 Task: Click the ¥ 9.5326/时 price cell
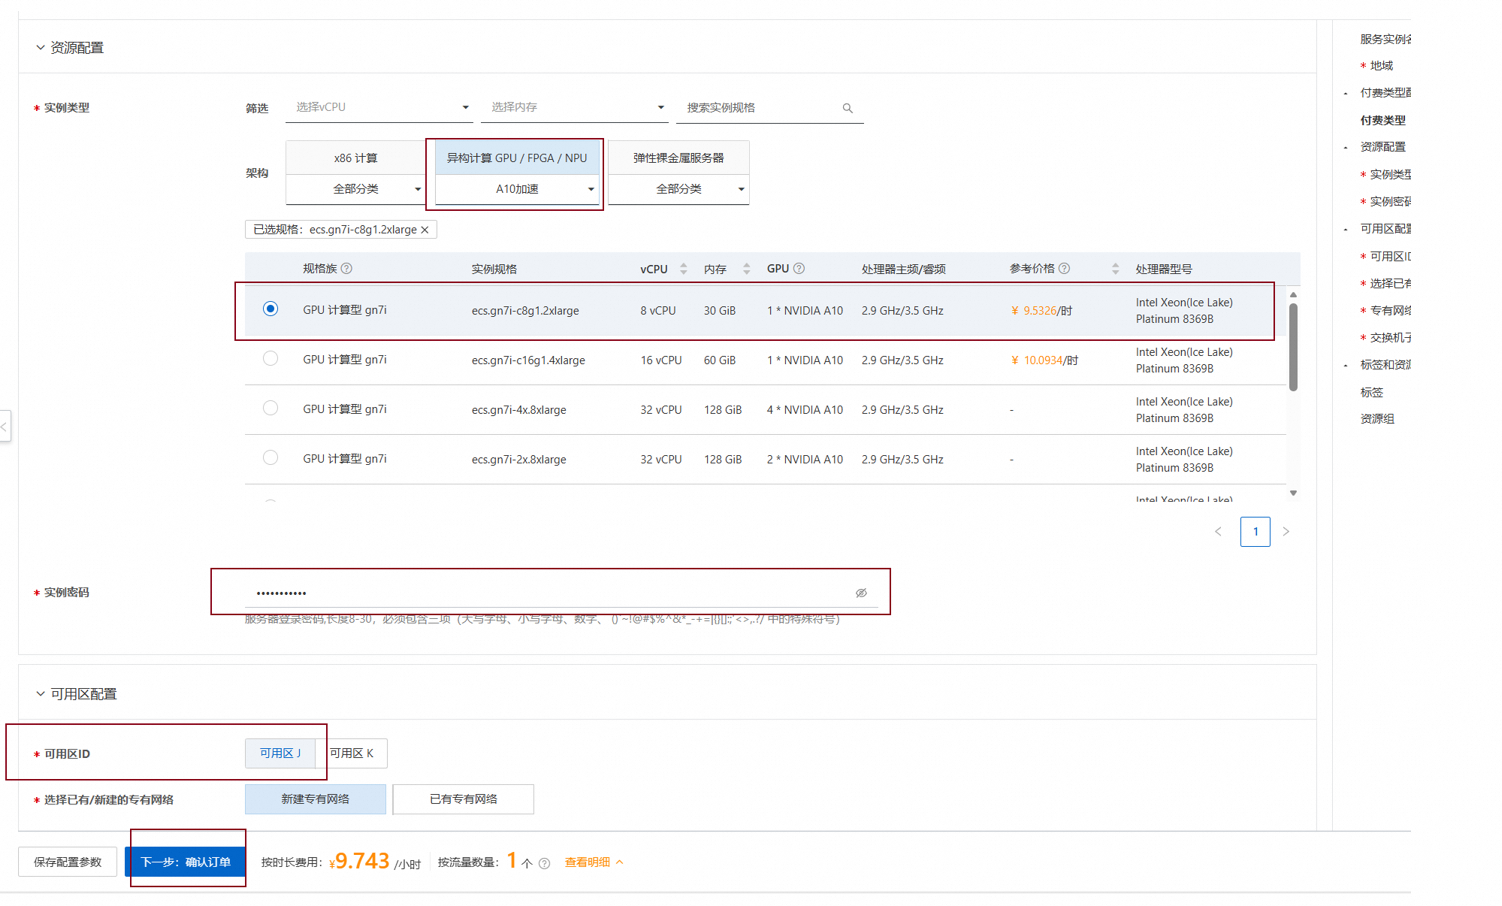click(x=1041, y=311)
